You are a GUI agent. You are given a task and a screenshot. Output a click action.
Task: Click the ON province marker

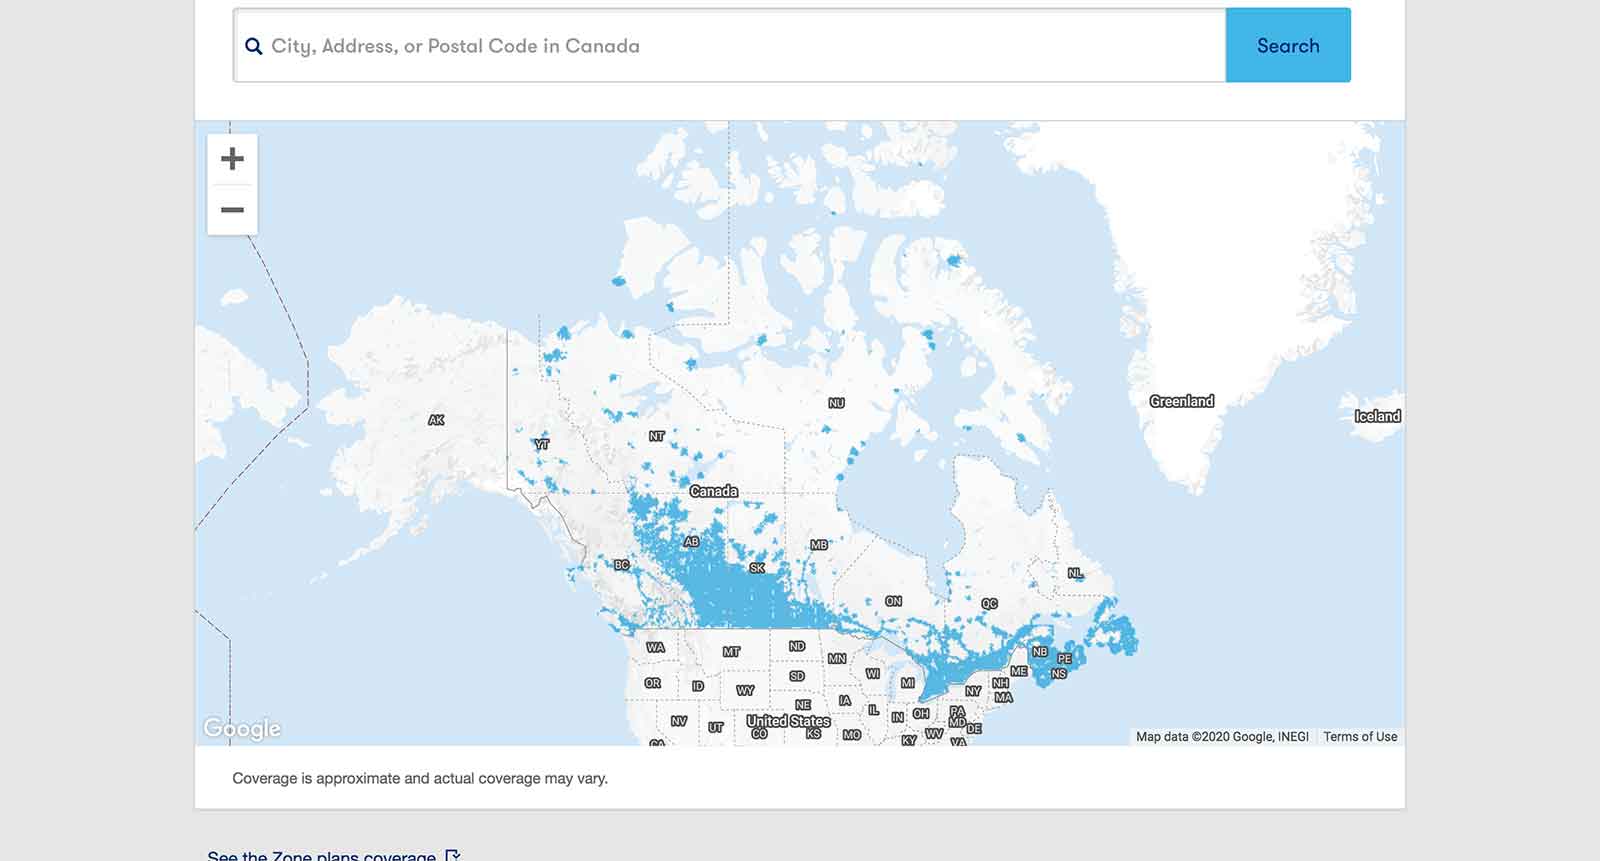tap(893, 601)
